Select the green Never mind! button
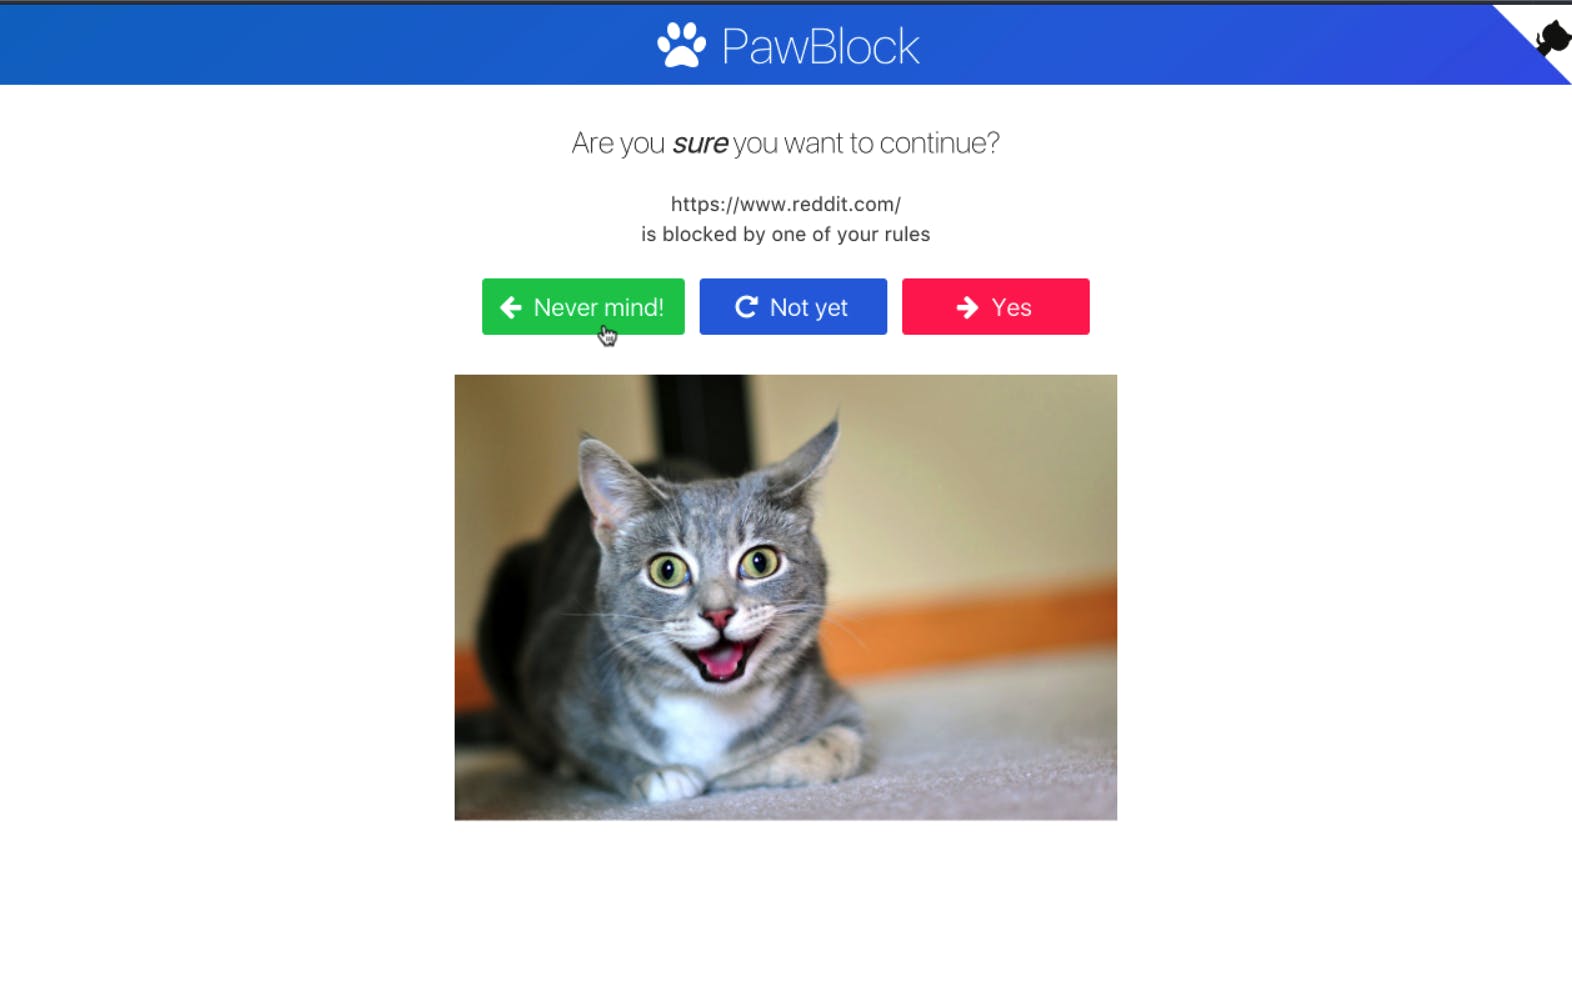 click(x=583, y=307)
